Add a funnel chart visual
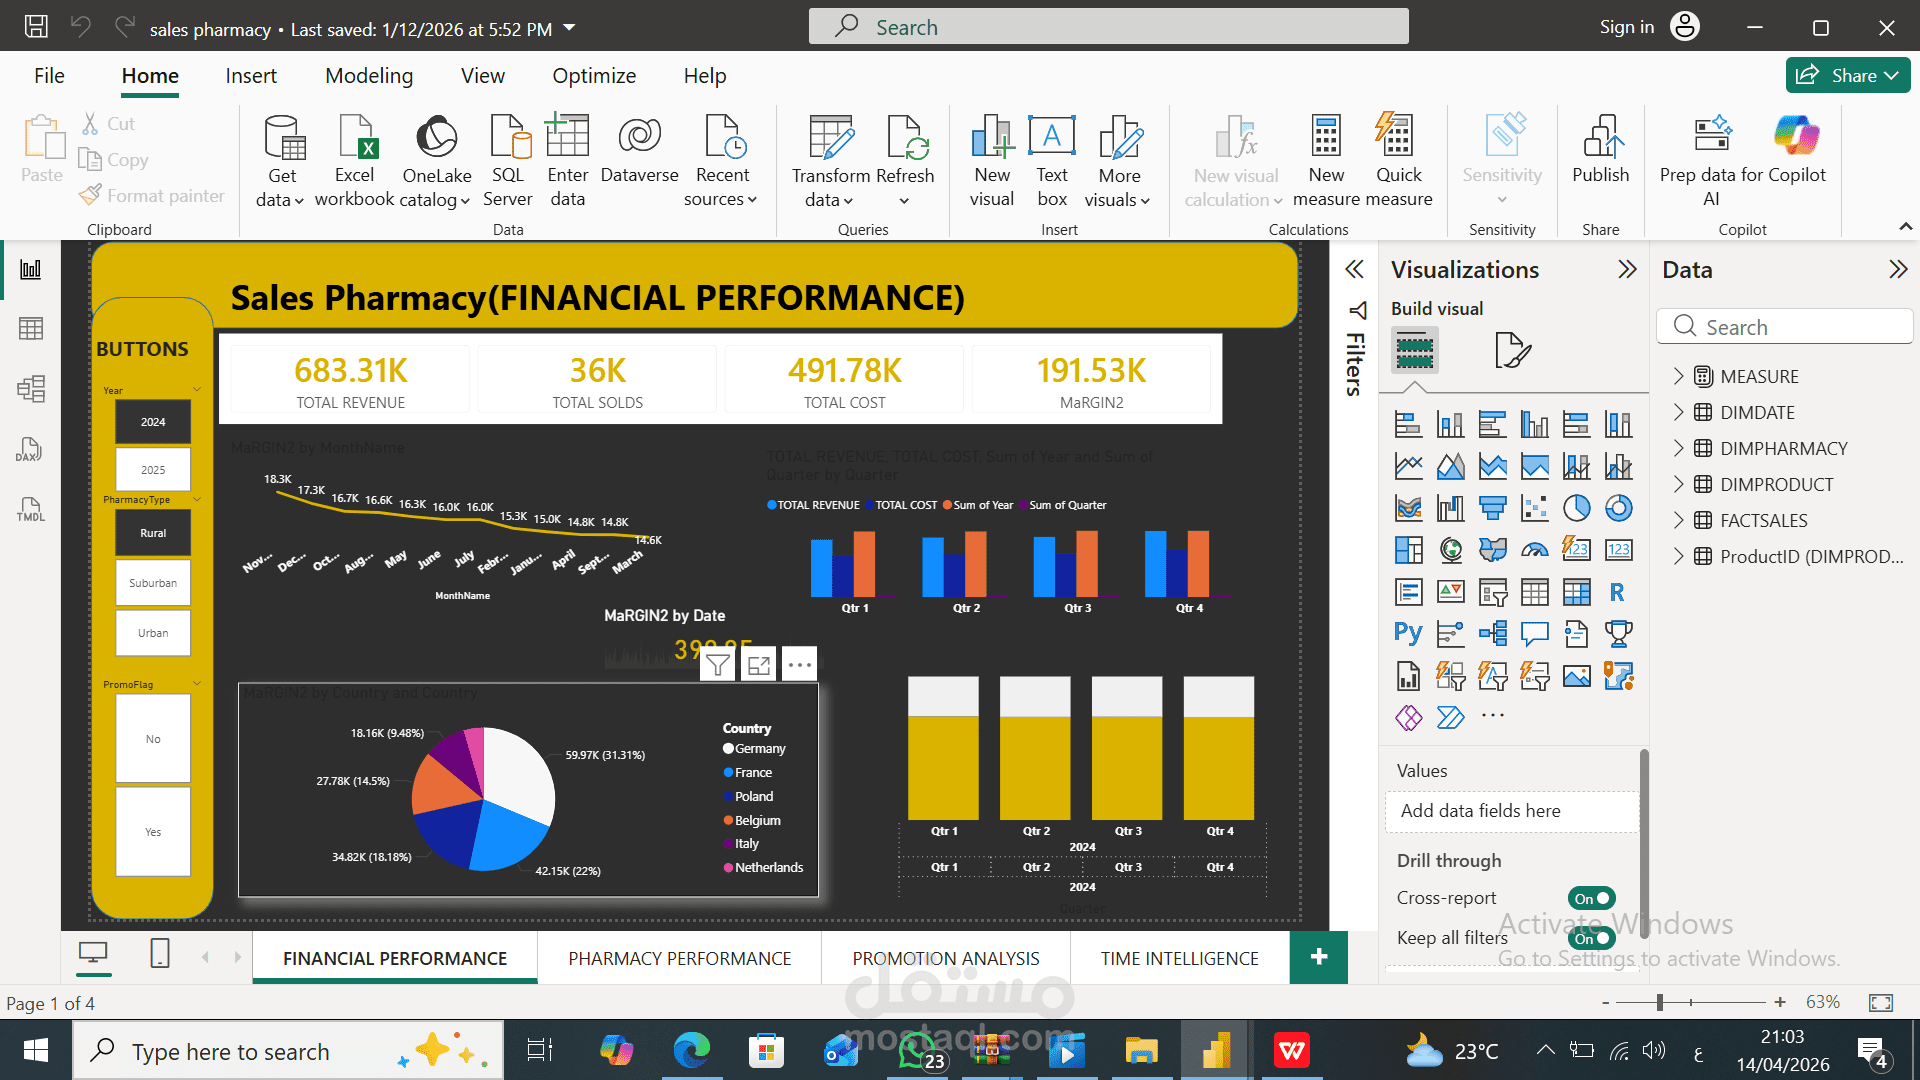Image resolution: width=1920 pixels, height=1080 pixels. [1492, 508]
